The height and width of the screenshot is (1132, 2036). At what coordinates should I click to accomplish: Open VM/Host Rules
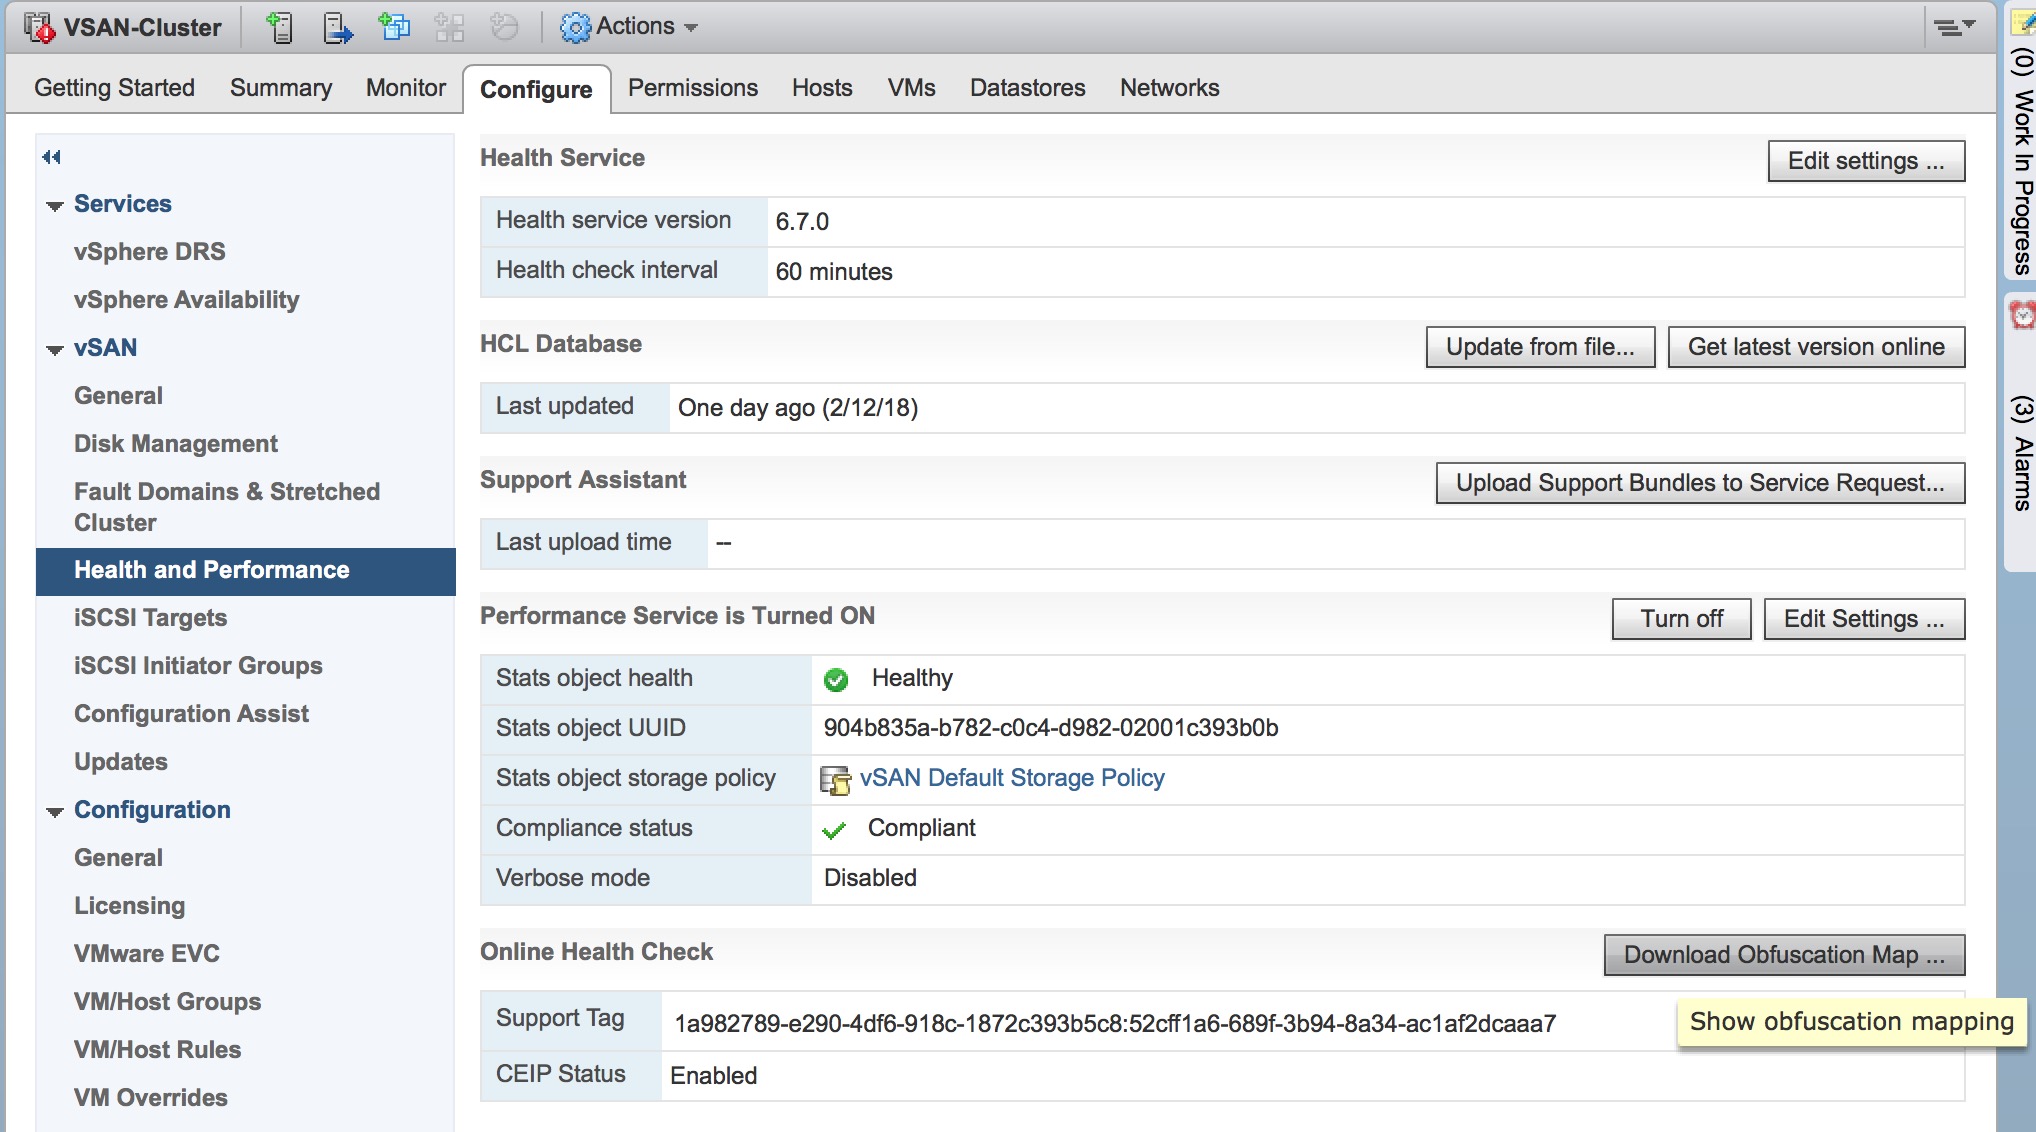click(x=157, y=1050)
